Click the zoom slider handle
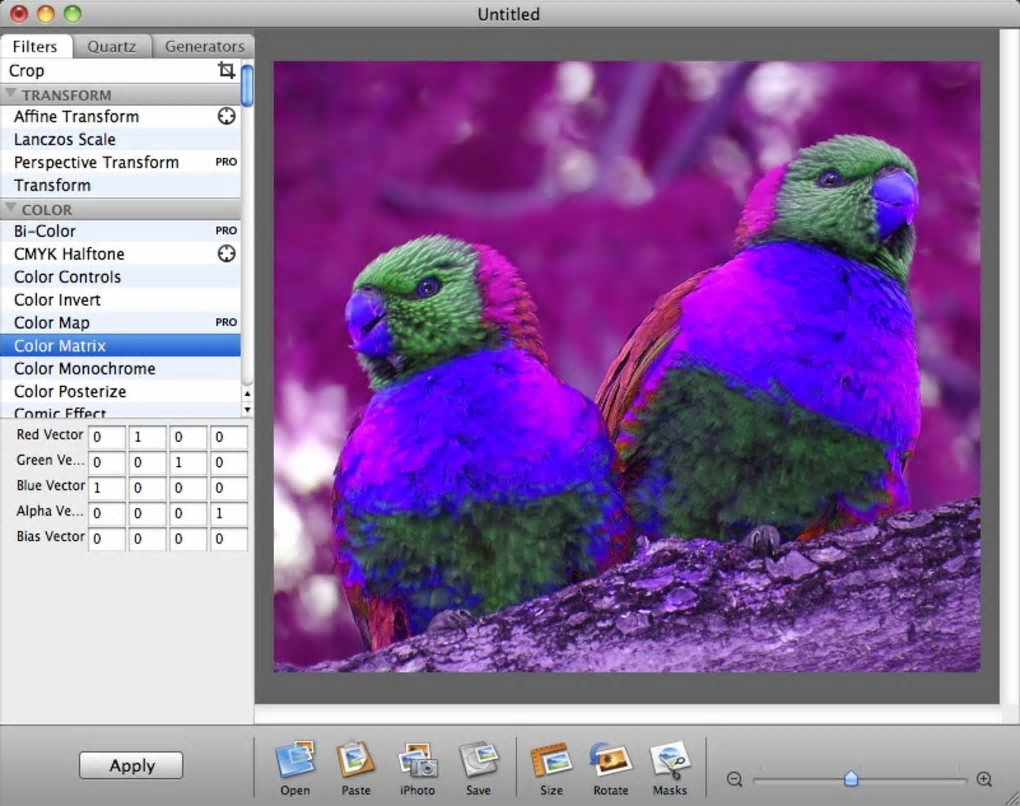This screenshot has width=1020, height=806. coord(851,778)
